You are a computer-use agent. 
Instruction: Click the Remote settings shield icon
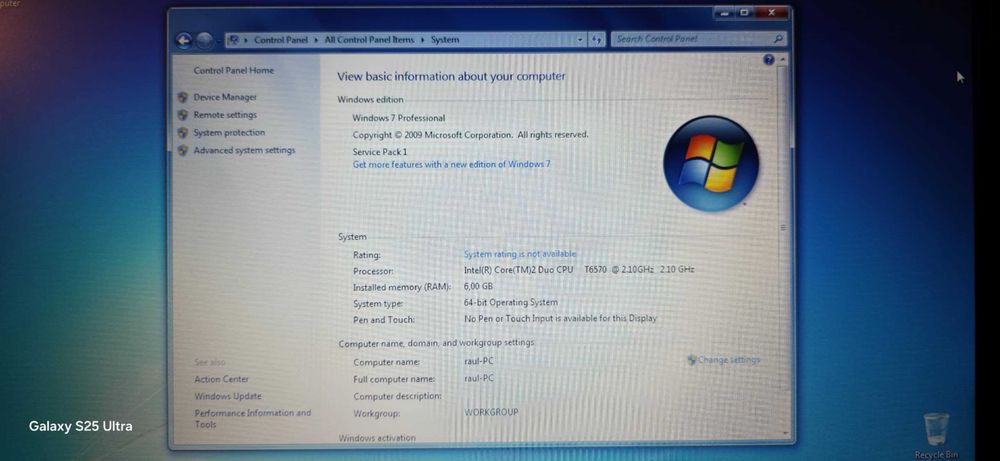[183, 115]
